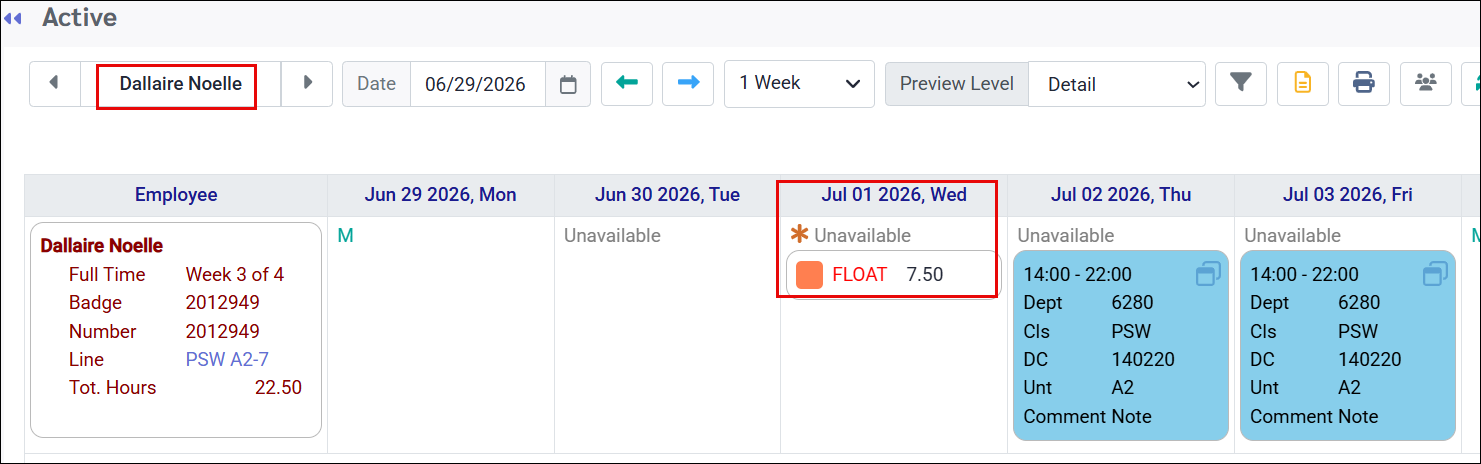Go to next employee arrow
1481x464 pixels.
pyautogui.click(x=308, y=83)
